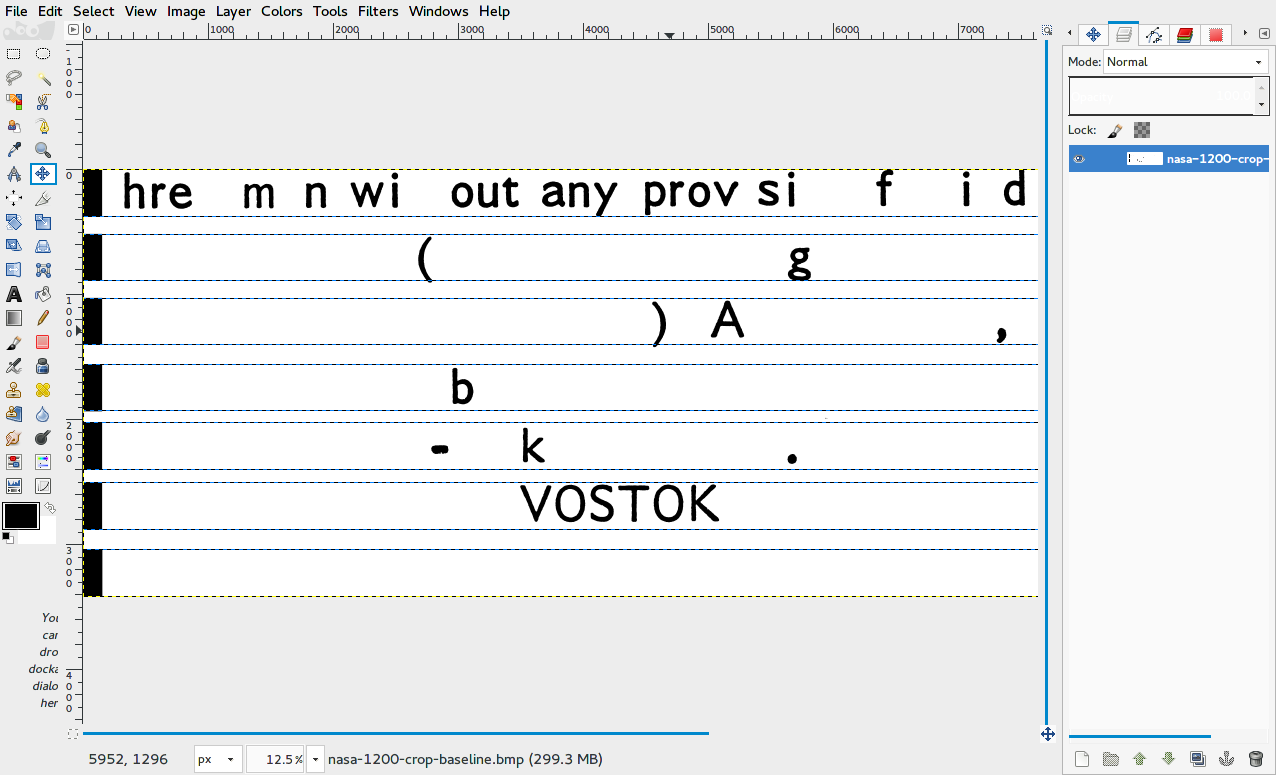Toggle zoom-on-resize button at ruler top-right
The width and height of the screenshot is (1276, 775).
tap(1047, 30)
